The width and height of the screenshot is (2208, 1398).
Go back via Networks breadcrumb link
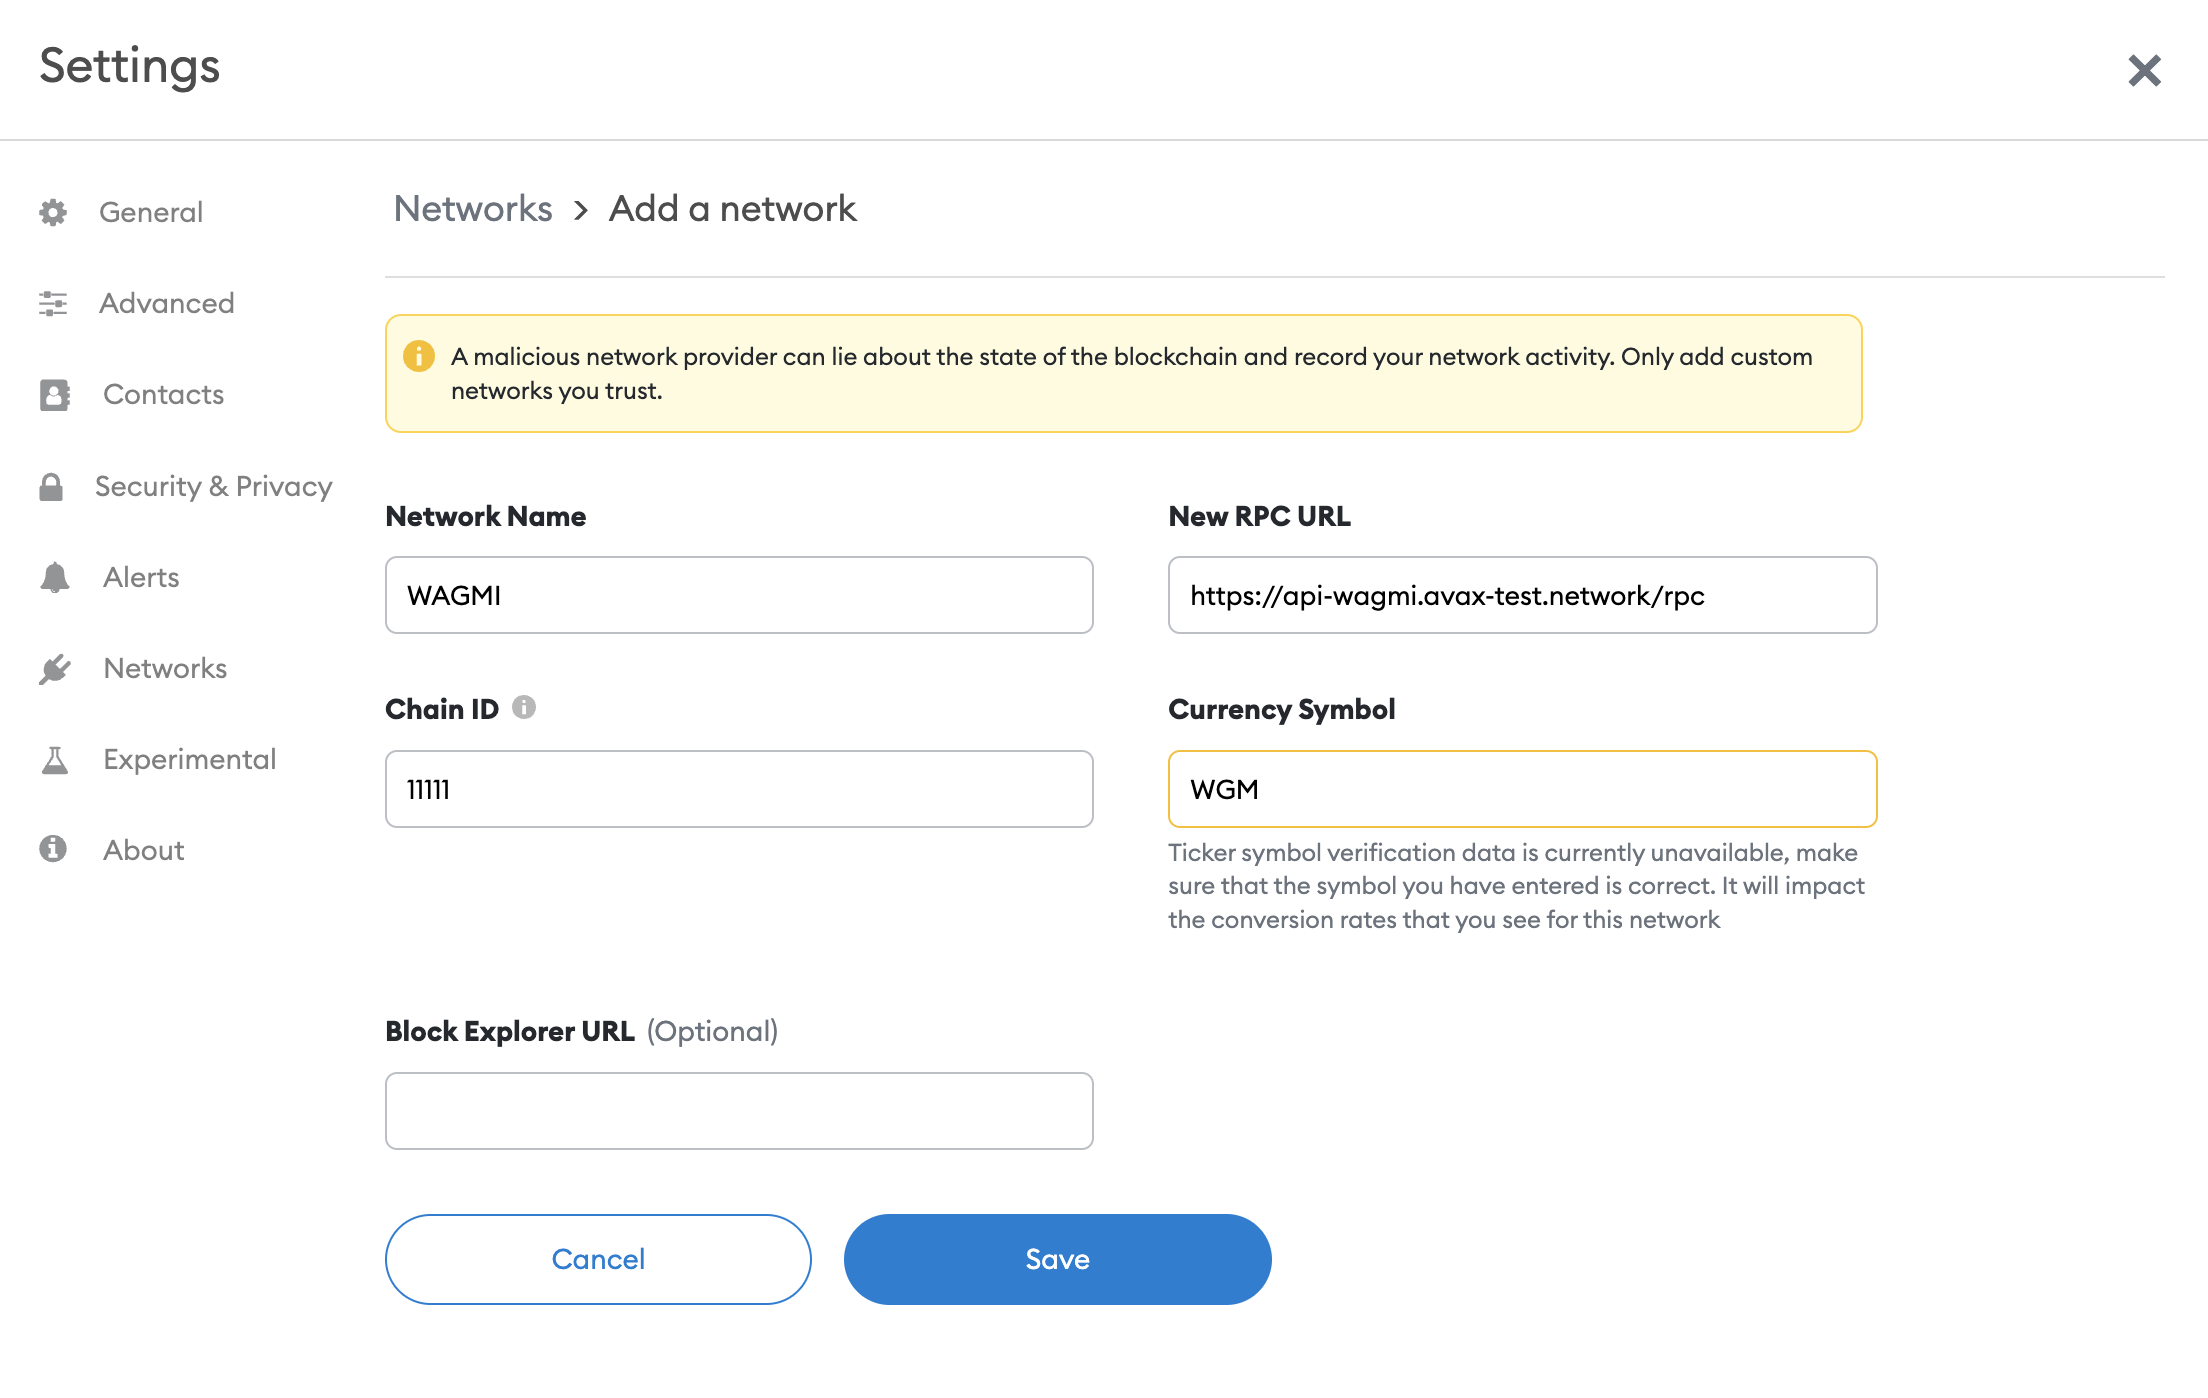(x=473, y=209)
